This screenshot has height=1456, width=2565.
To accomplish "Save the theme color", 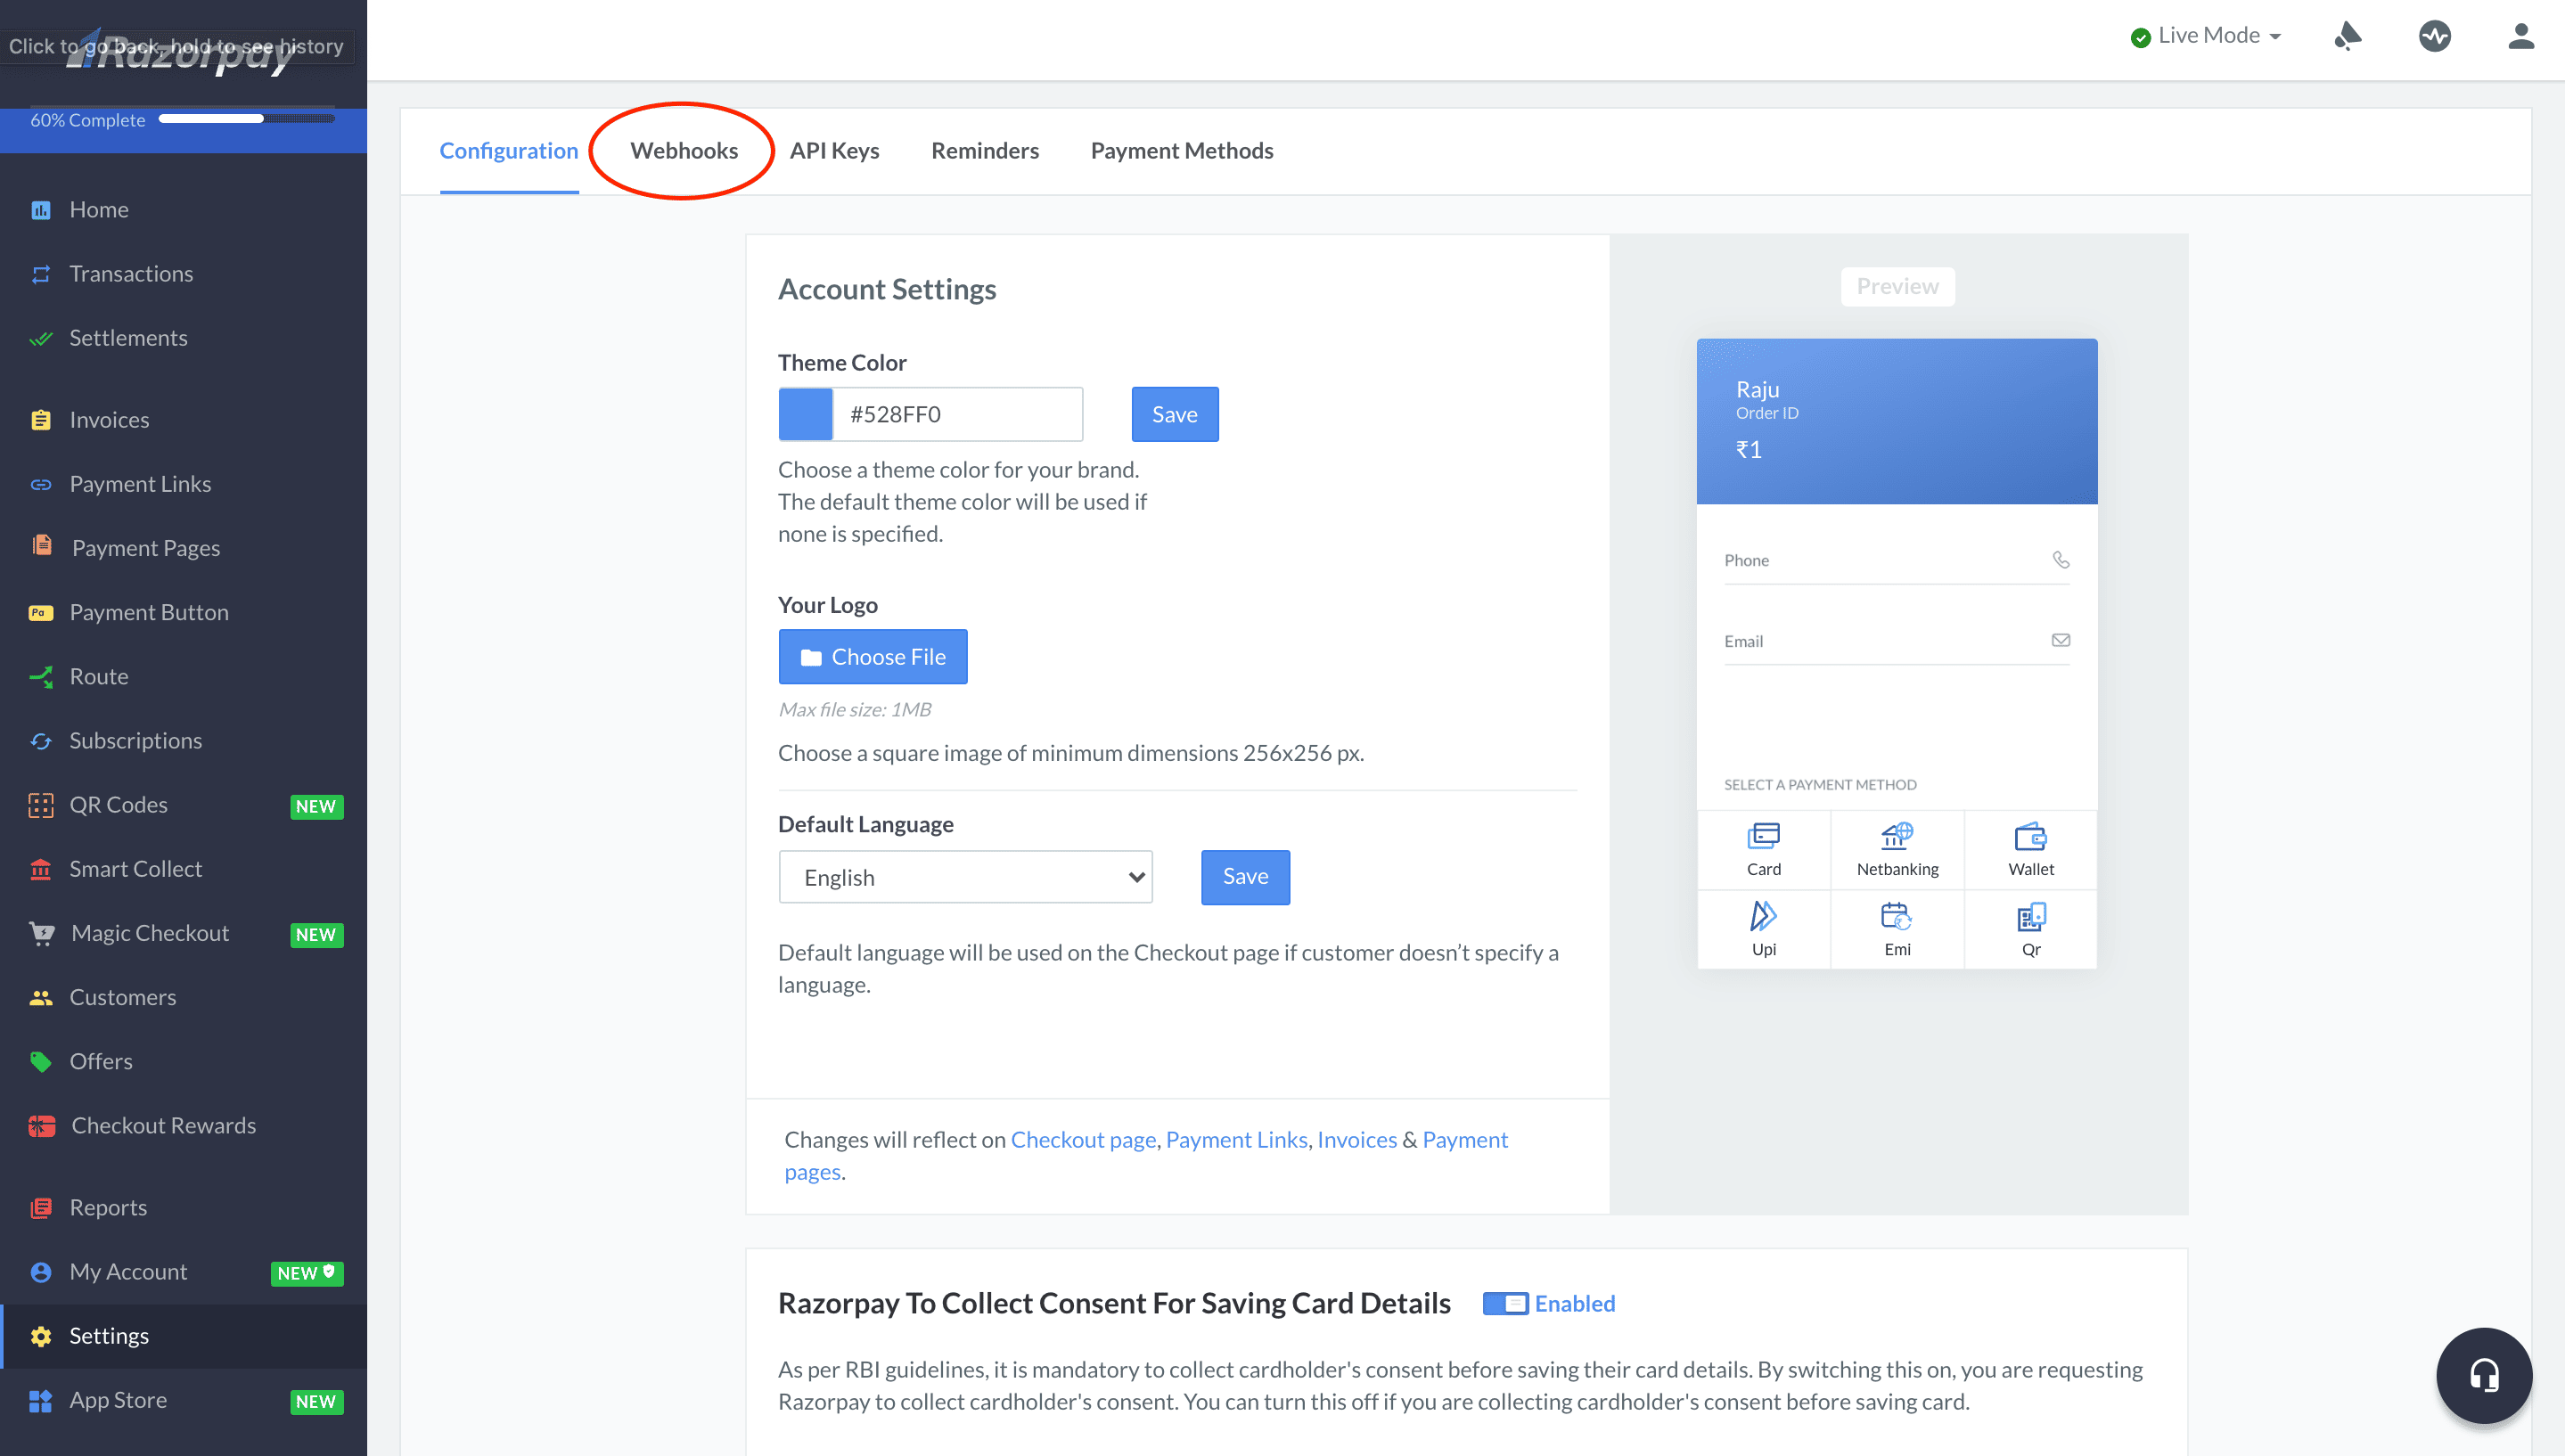I will (1174, 414).
